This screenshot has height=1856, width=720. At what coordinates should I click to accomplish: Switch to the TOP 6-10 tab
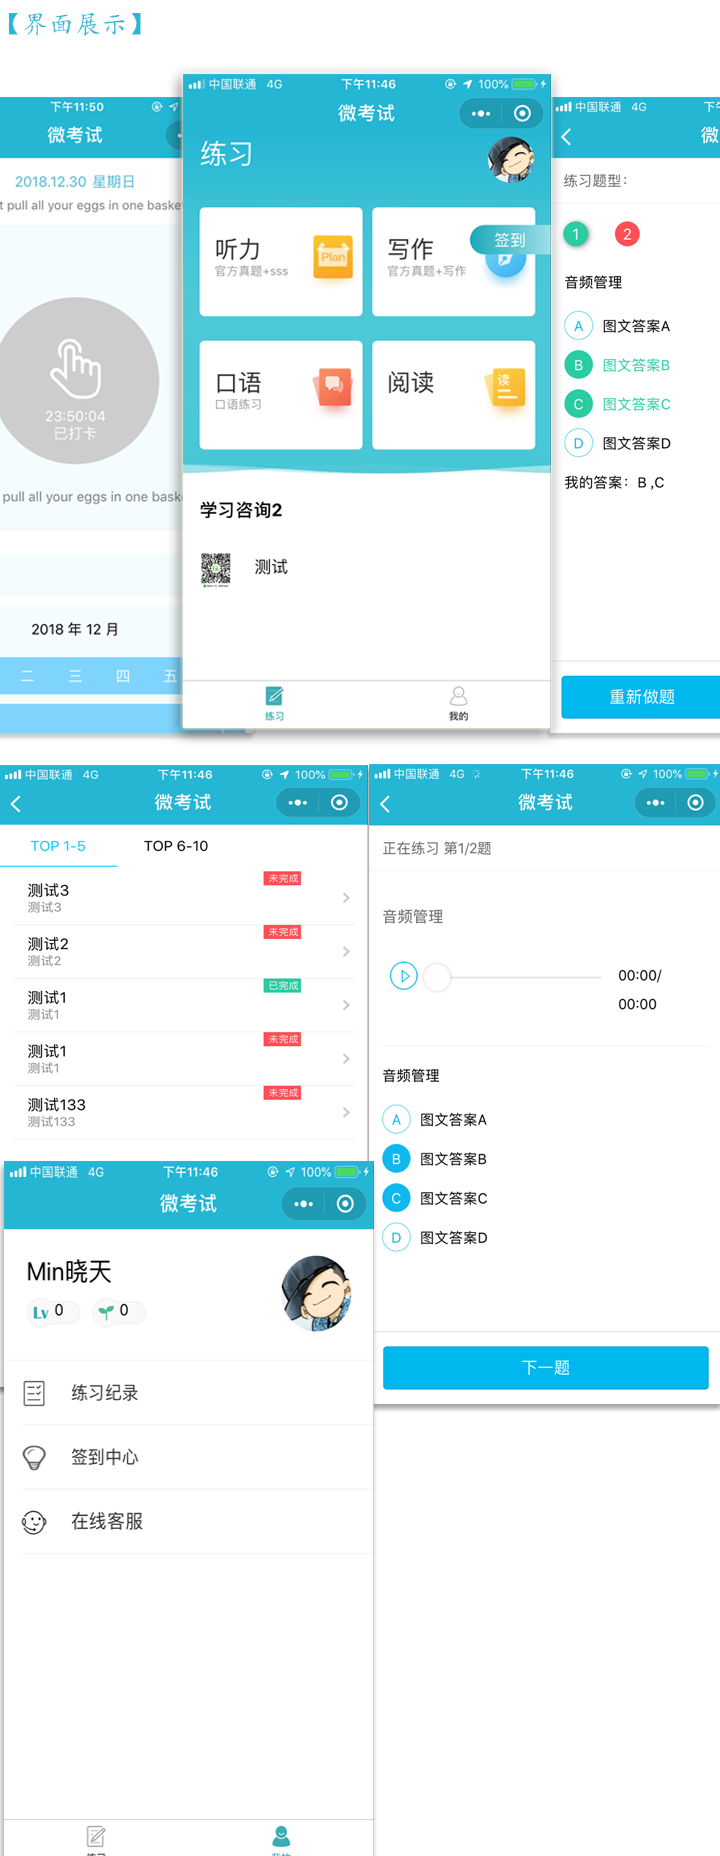pyautogui.click(x=176, y=846)
